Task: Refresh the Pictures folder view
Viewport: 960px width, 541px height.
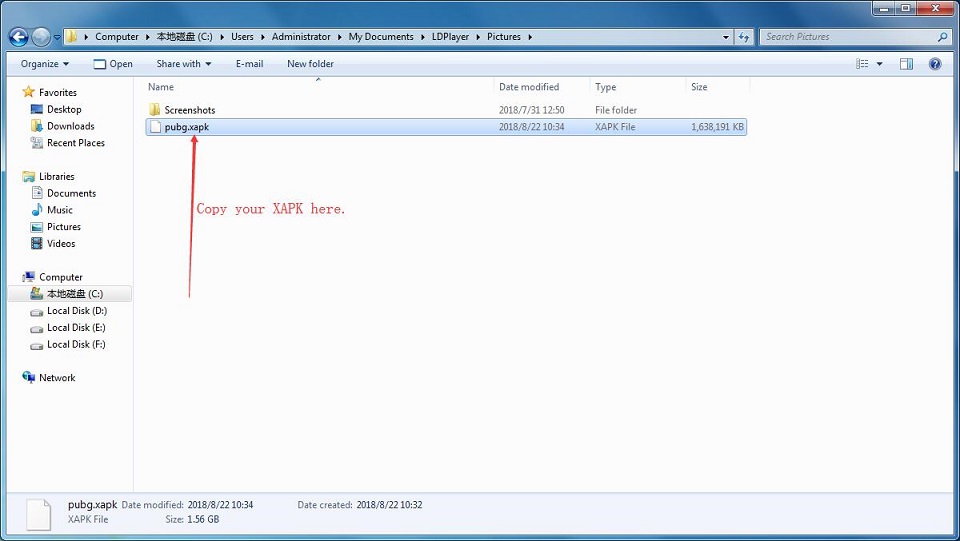Action: [744, 37]
